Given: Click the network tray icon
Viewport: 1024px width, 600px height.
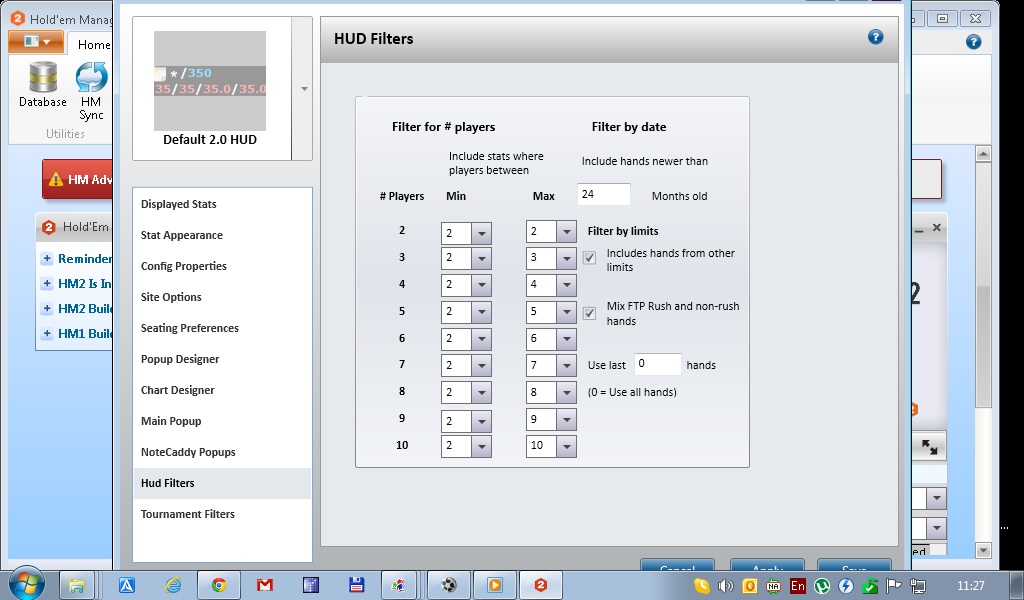Looking at the screenshot, I should (918, 586).
